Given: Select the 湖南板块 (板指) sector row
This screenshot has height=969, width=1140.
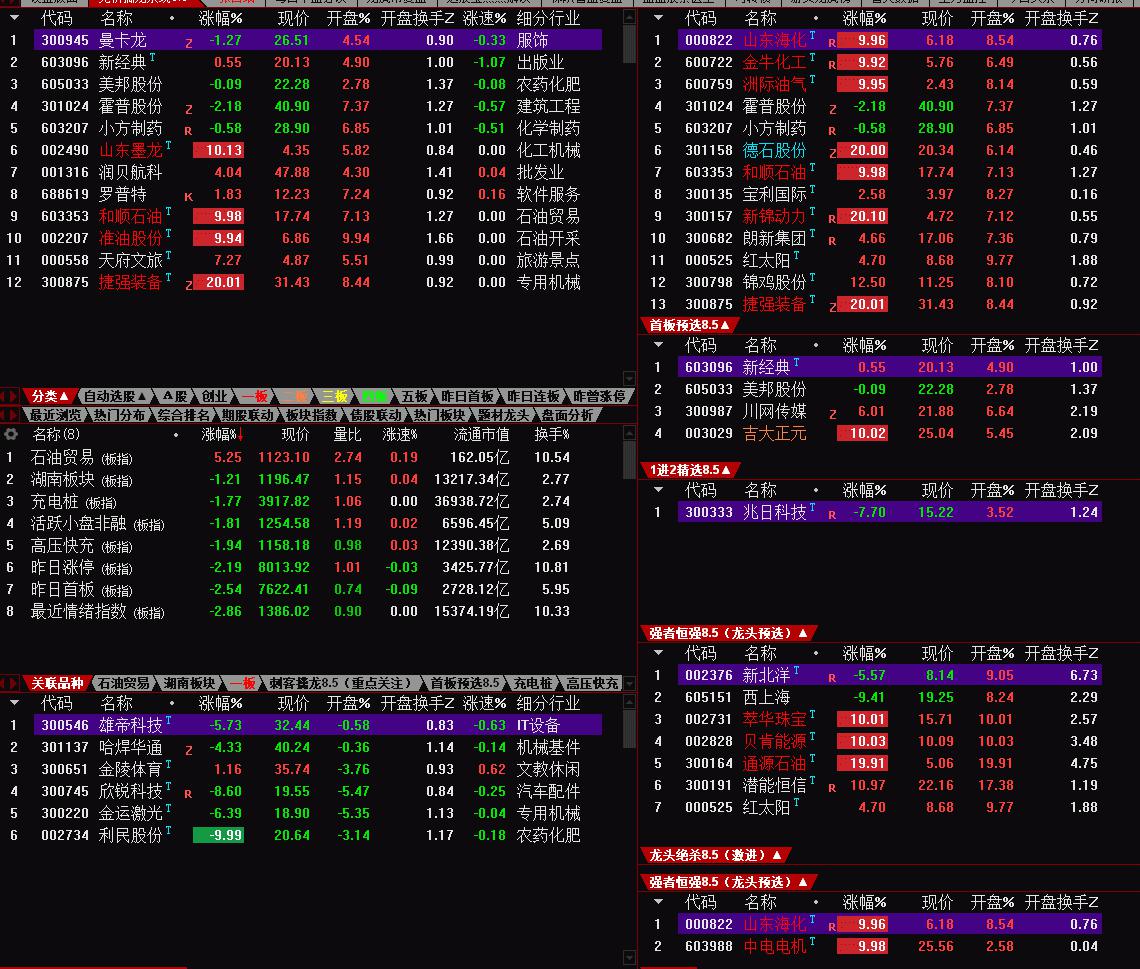Looking at the screenshot, I should (x=302, y=480).
